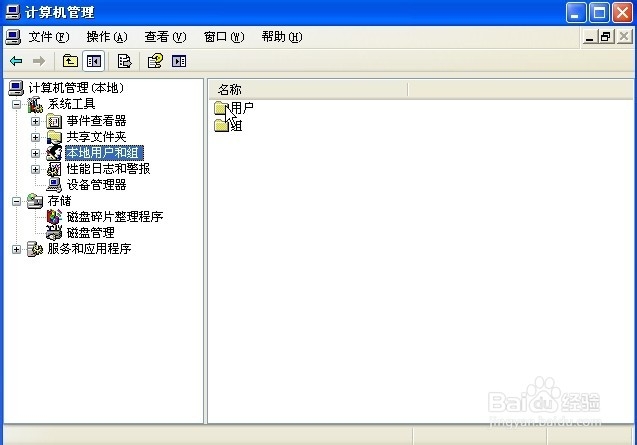This screenshot has width=637, height=445.
Task: Expand the 性能日志和警报 node
Action: pos(35,169)
